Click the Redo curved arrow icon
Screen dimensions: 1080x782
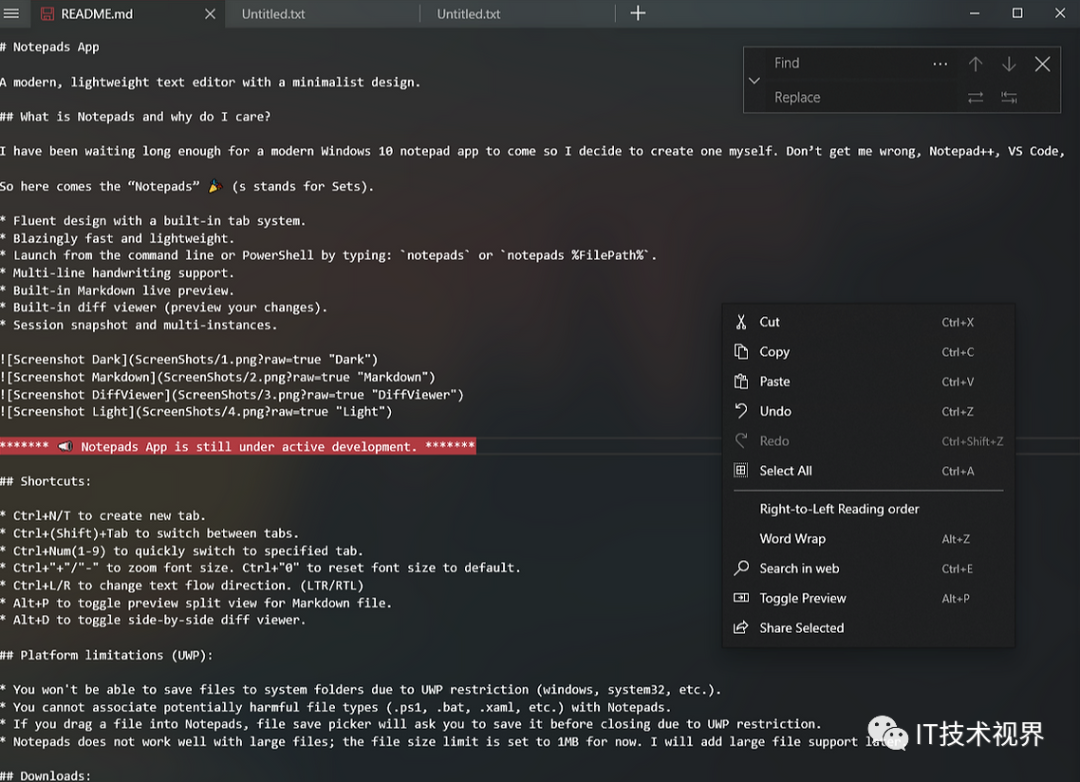point(741,440)
